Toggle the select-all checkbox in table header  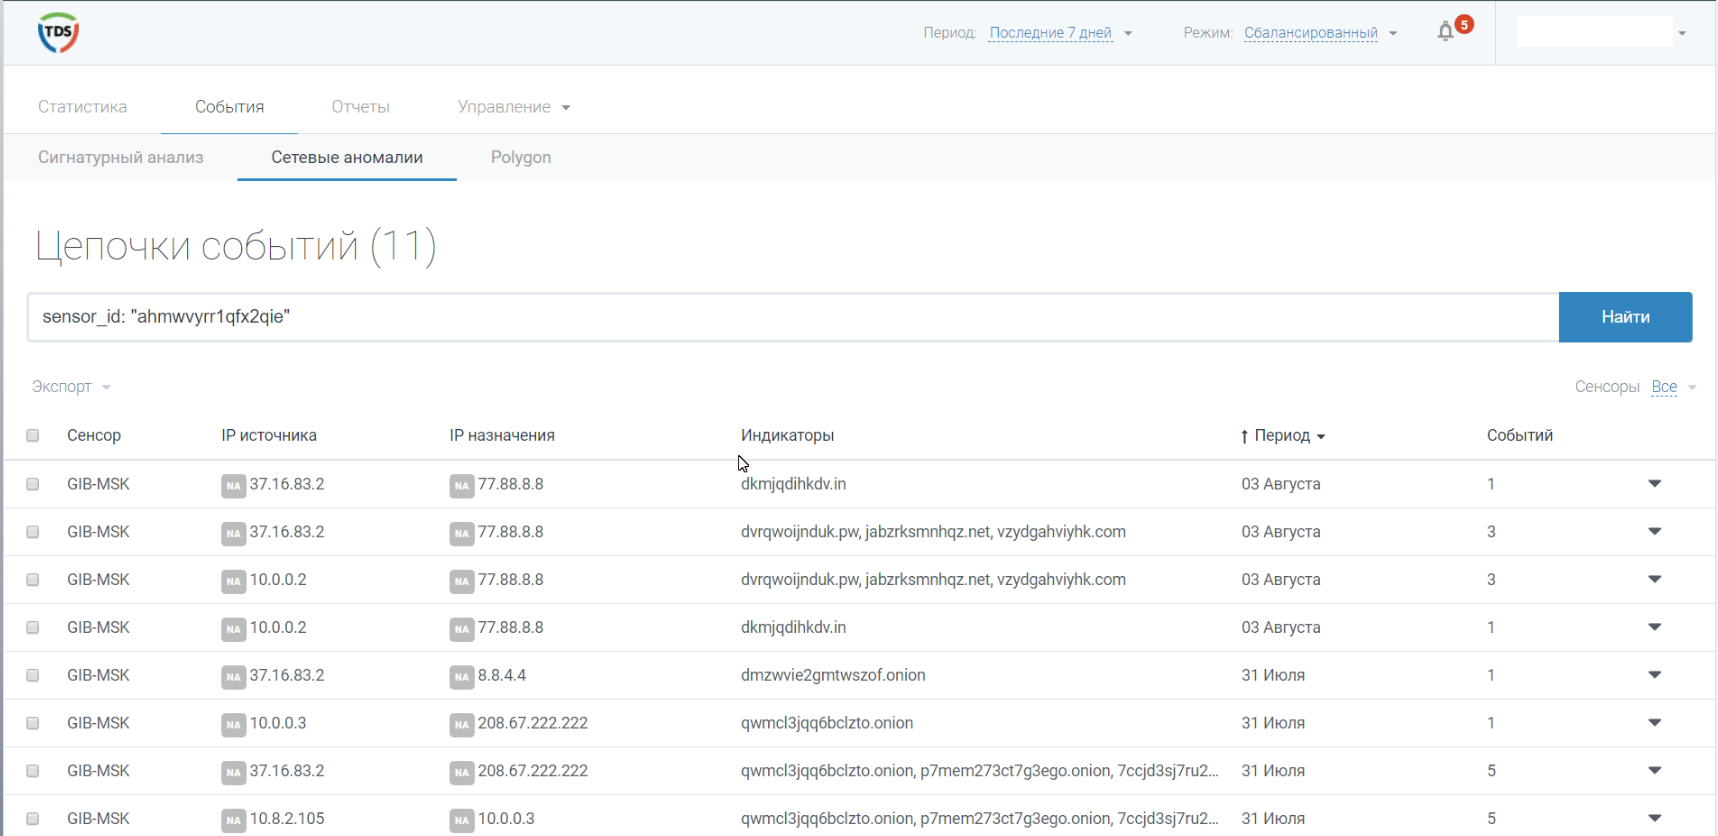pos(33,436)
